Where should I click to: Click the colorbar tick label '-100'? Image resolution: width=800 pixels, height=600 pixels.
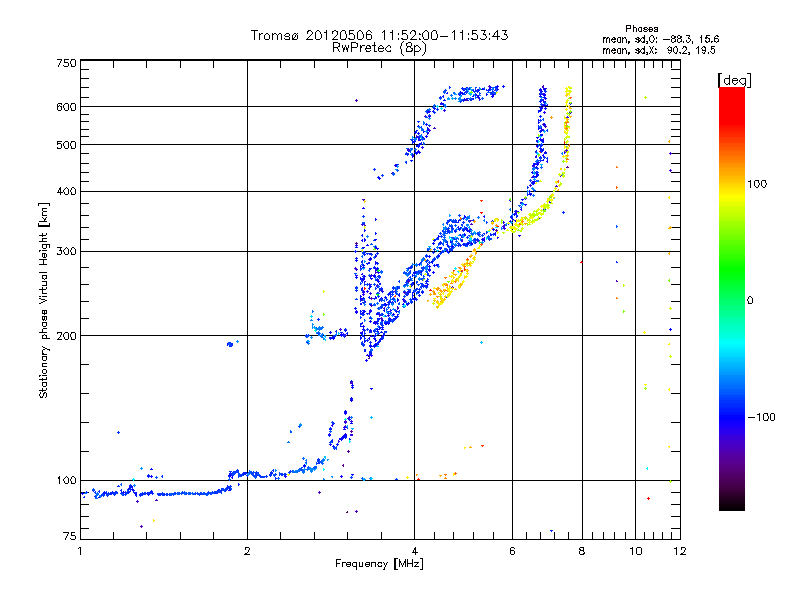(761, 417)
